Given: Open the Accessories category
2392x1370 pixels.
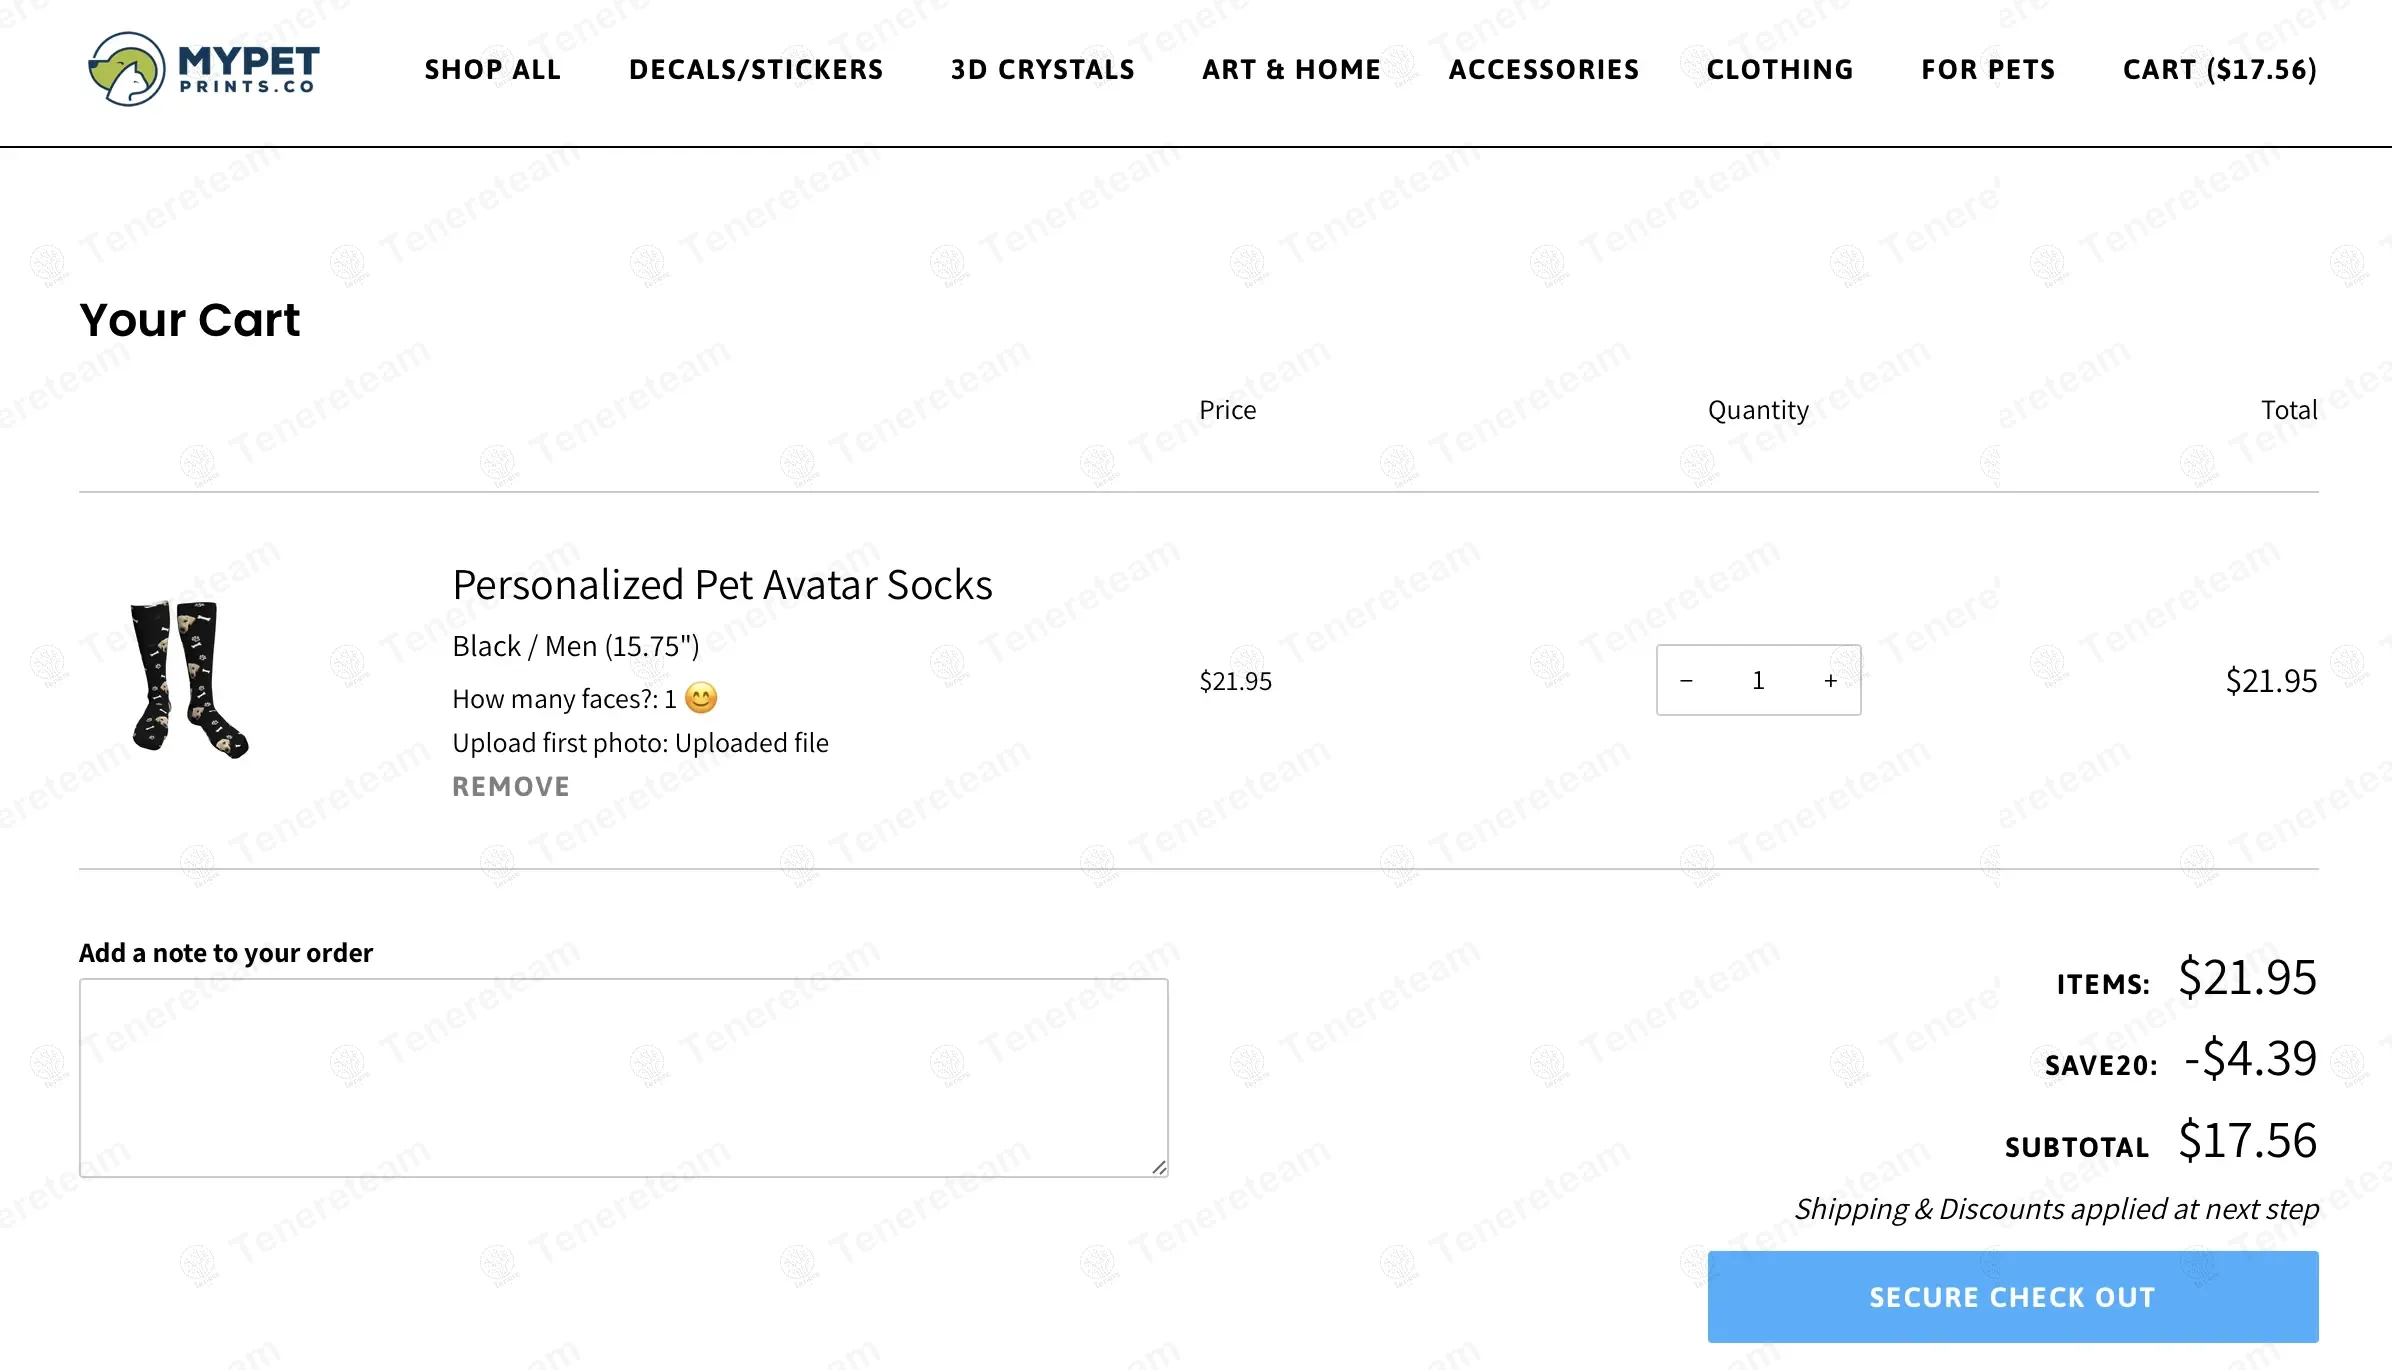Looking at the screenshot, I should click(1543, 69).
